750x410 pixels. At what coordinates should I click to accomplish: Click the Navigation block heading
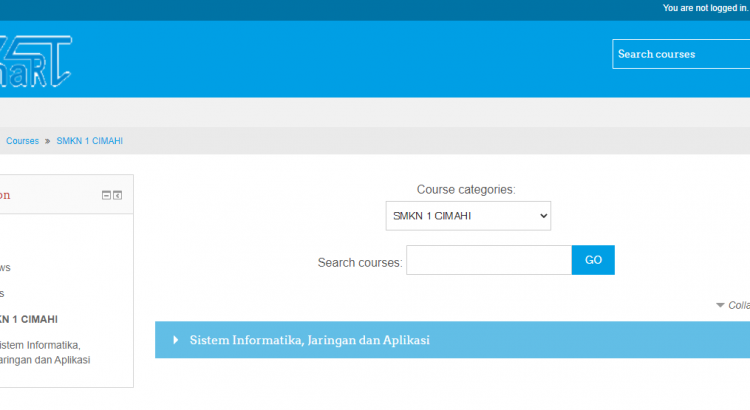pyautogui.click(x=5, y=195)
